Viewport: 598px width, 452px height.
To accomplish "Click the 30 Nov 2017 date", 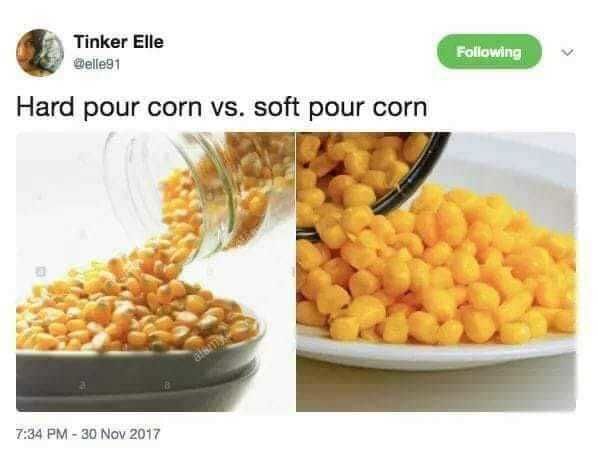I will (x=121, y=434).
